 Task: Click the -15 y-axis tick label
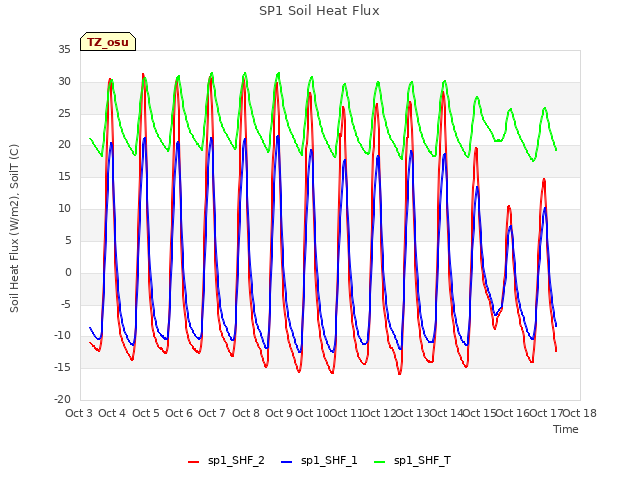(x=62, y=368)
